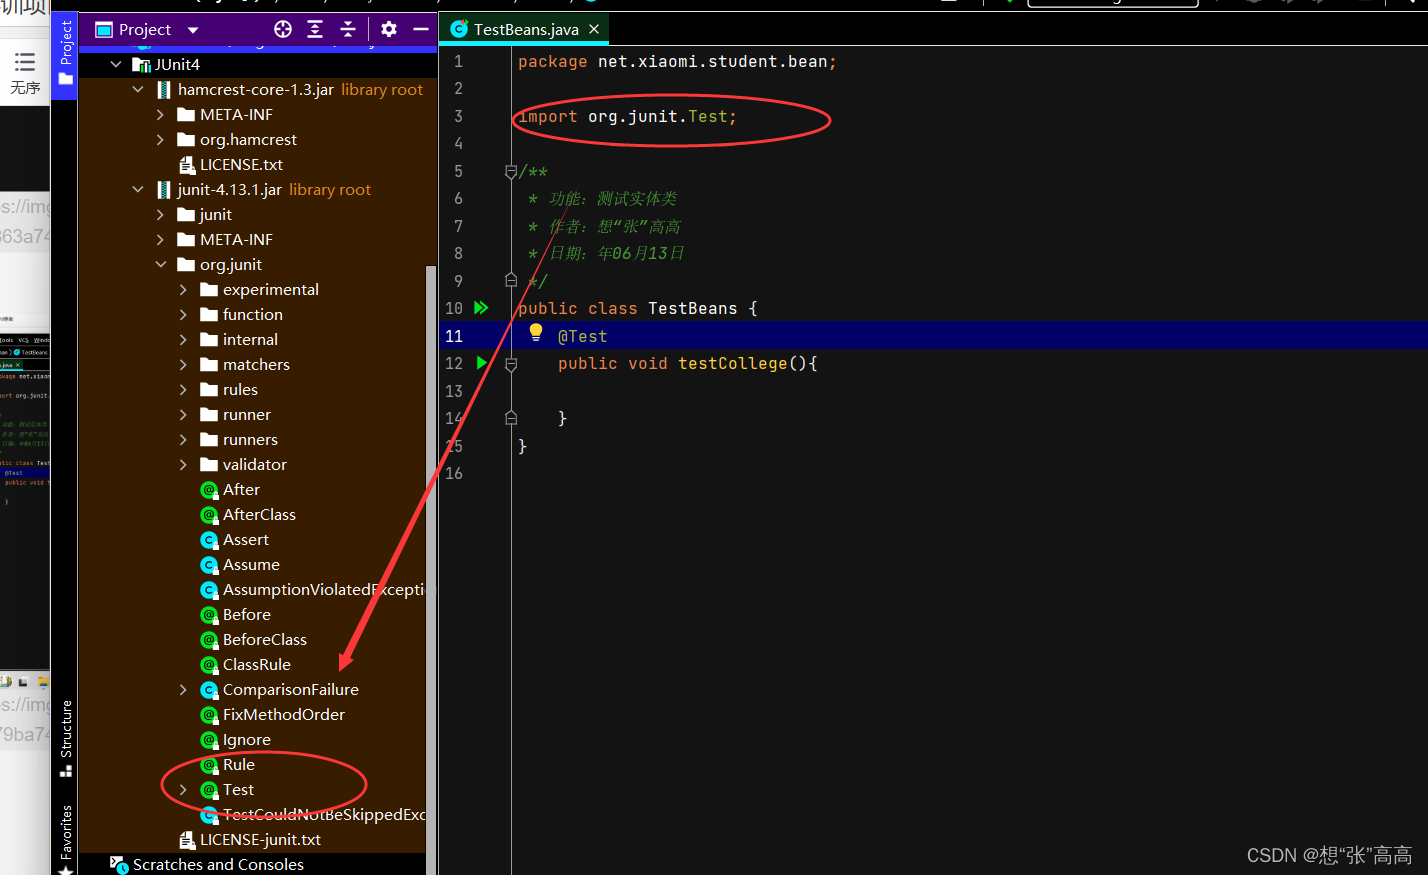Click the Collapse All icon in Project toolbar
This screenshot has width=1428, height=875.
347,29
